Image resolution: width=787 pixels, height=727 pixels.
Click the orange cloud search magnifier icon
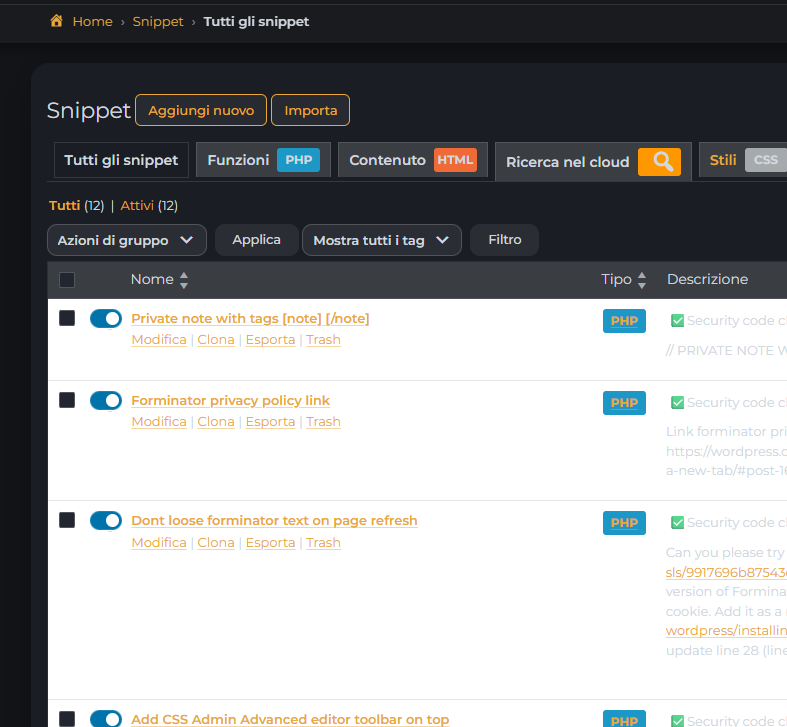(659, 162)
